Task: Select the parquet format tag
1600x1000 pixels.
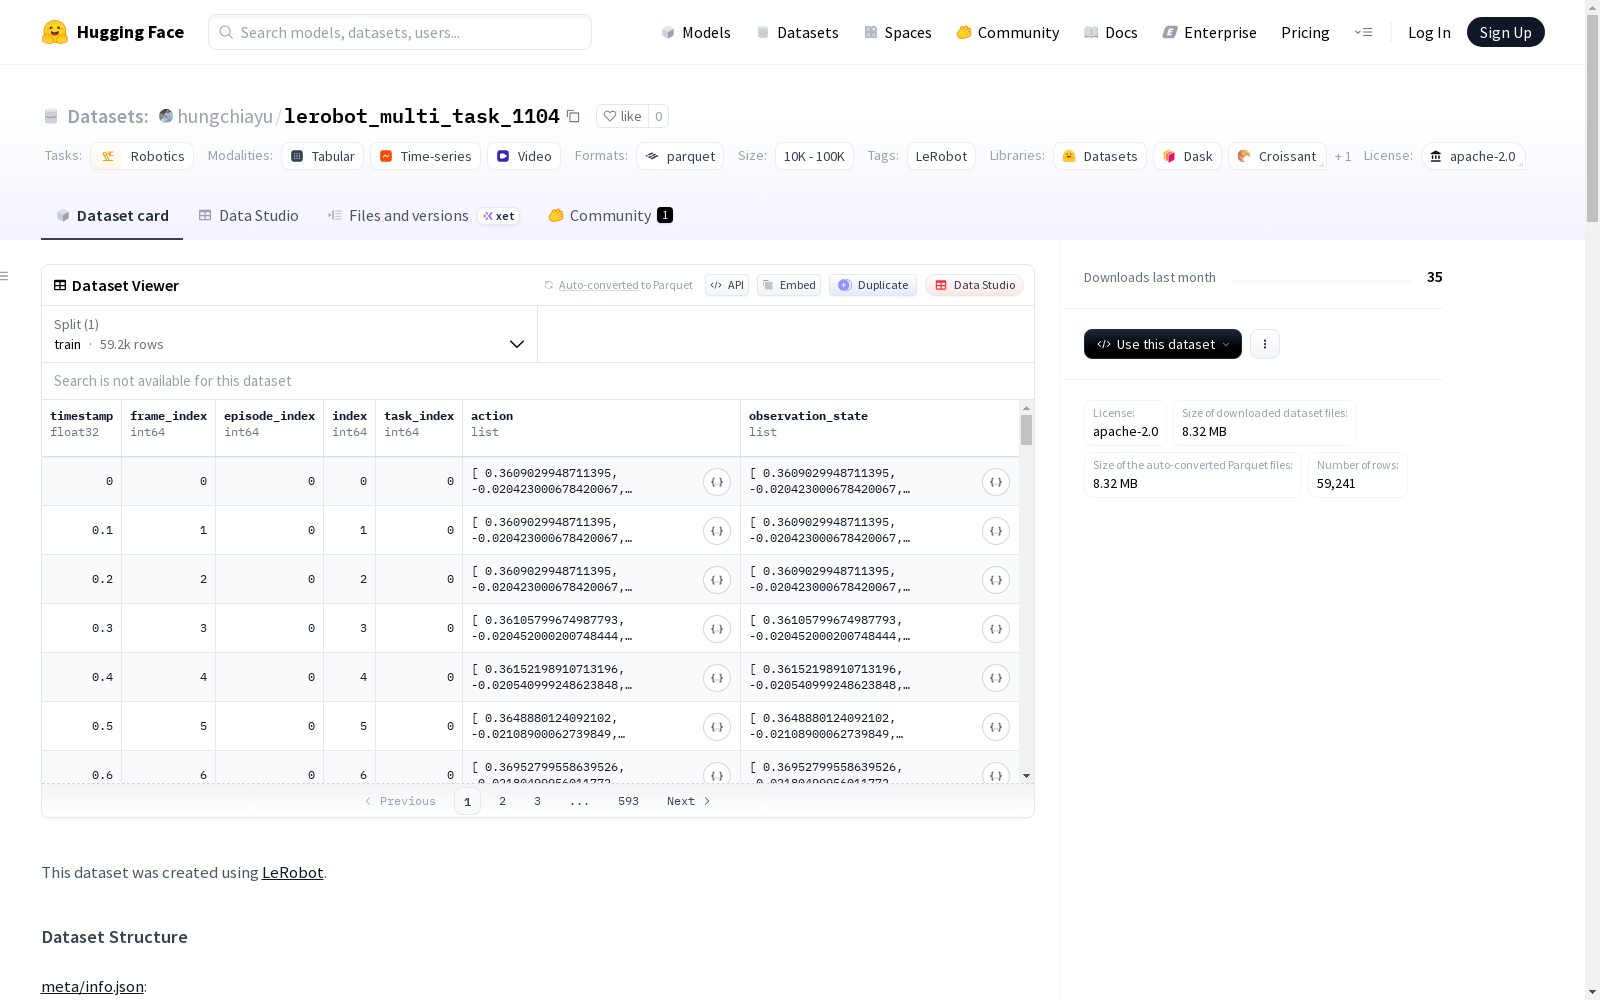Action: point(680,156)
